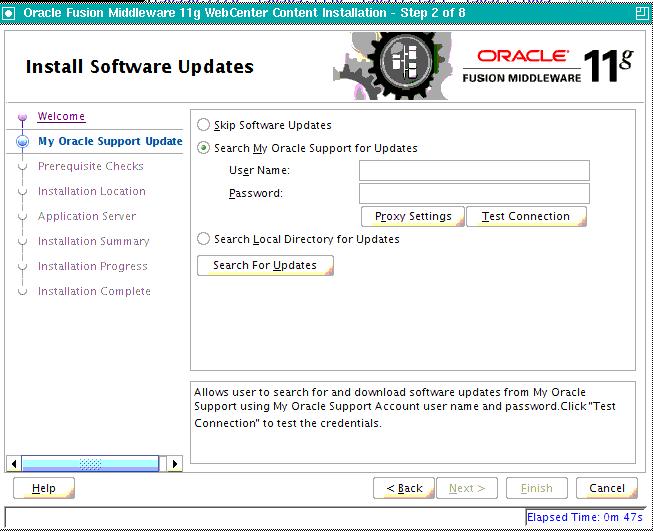Open Proxy Settings dialog

(413, 216)
